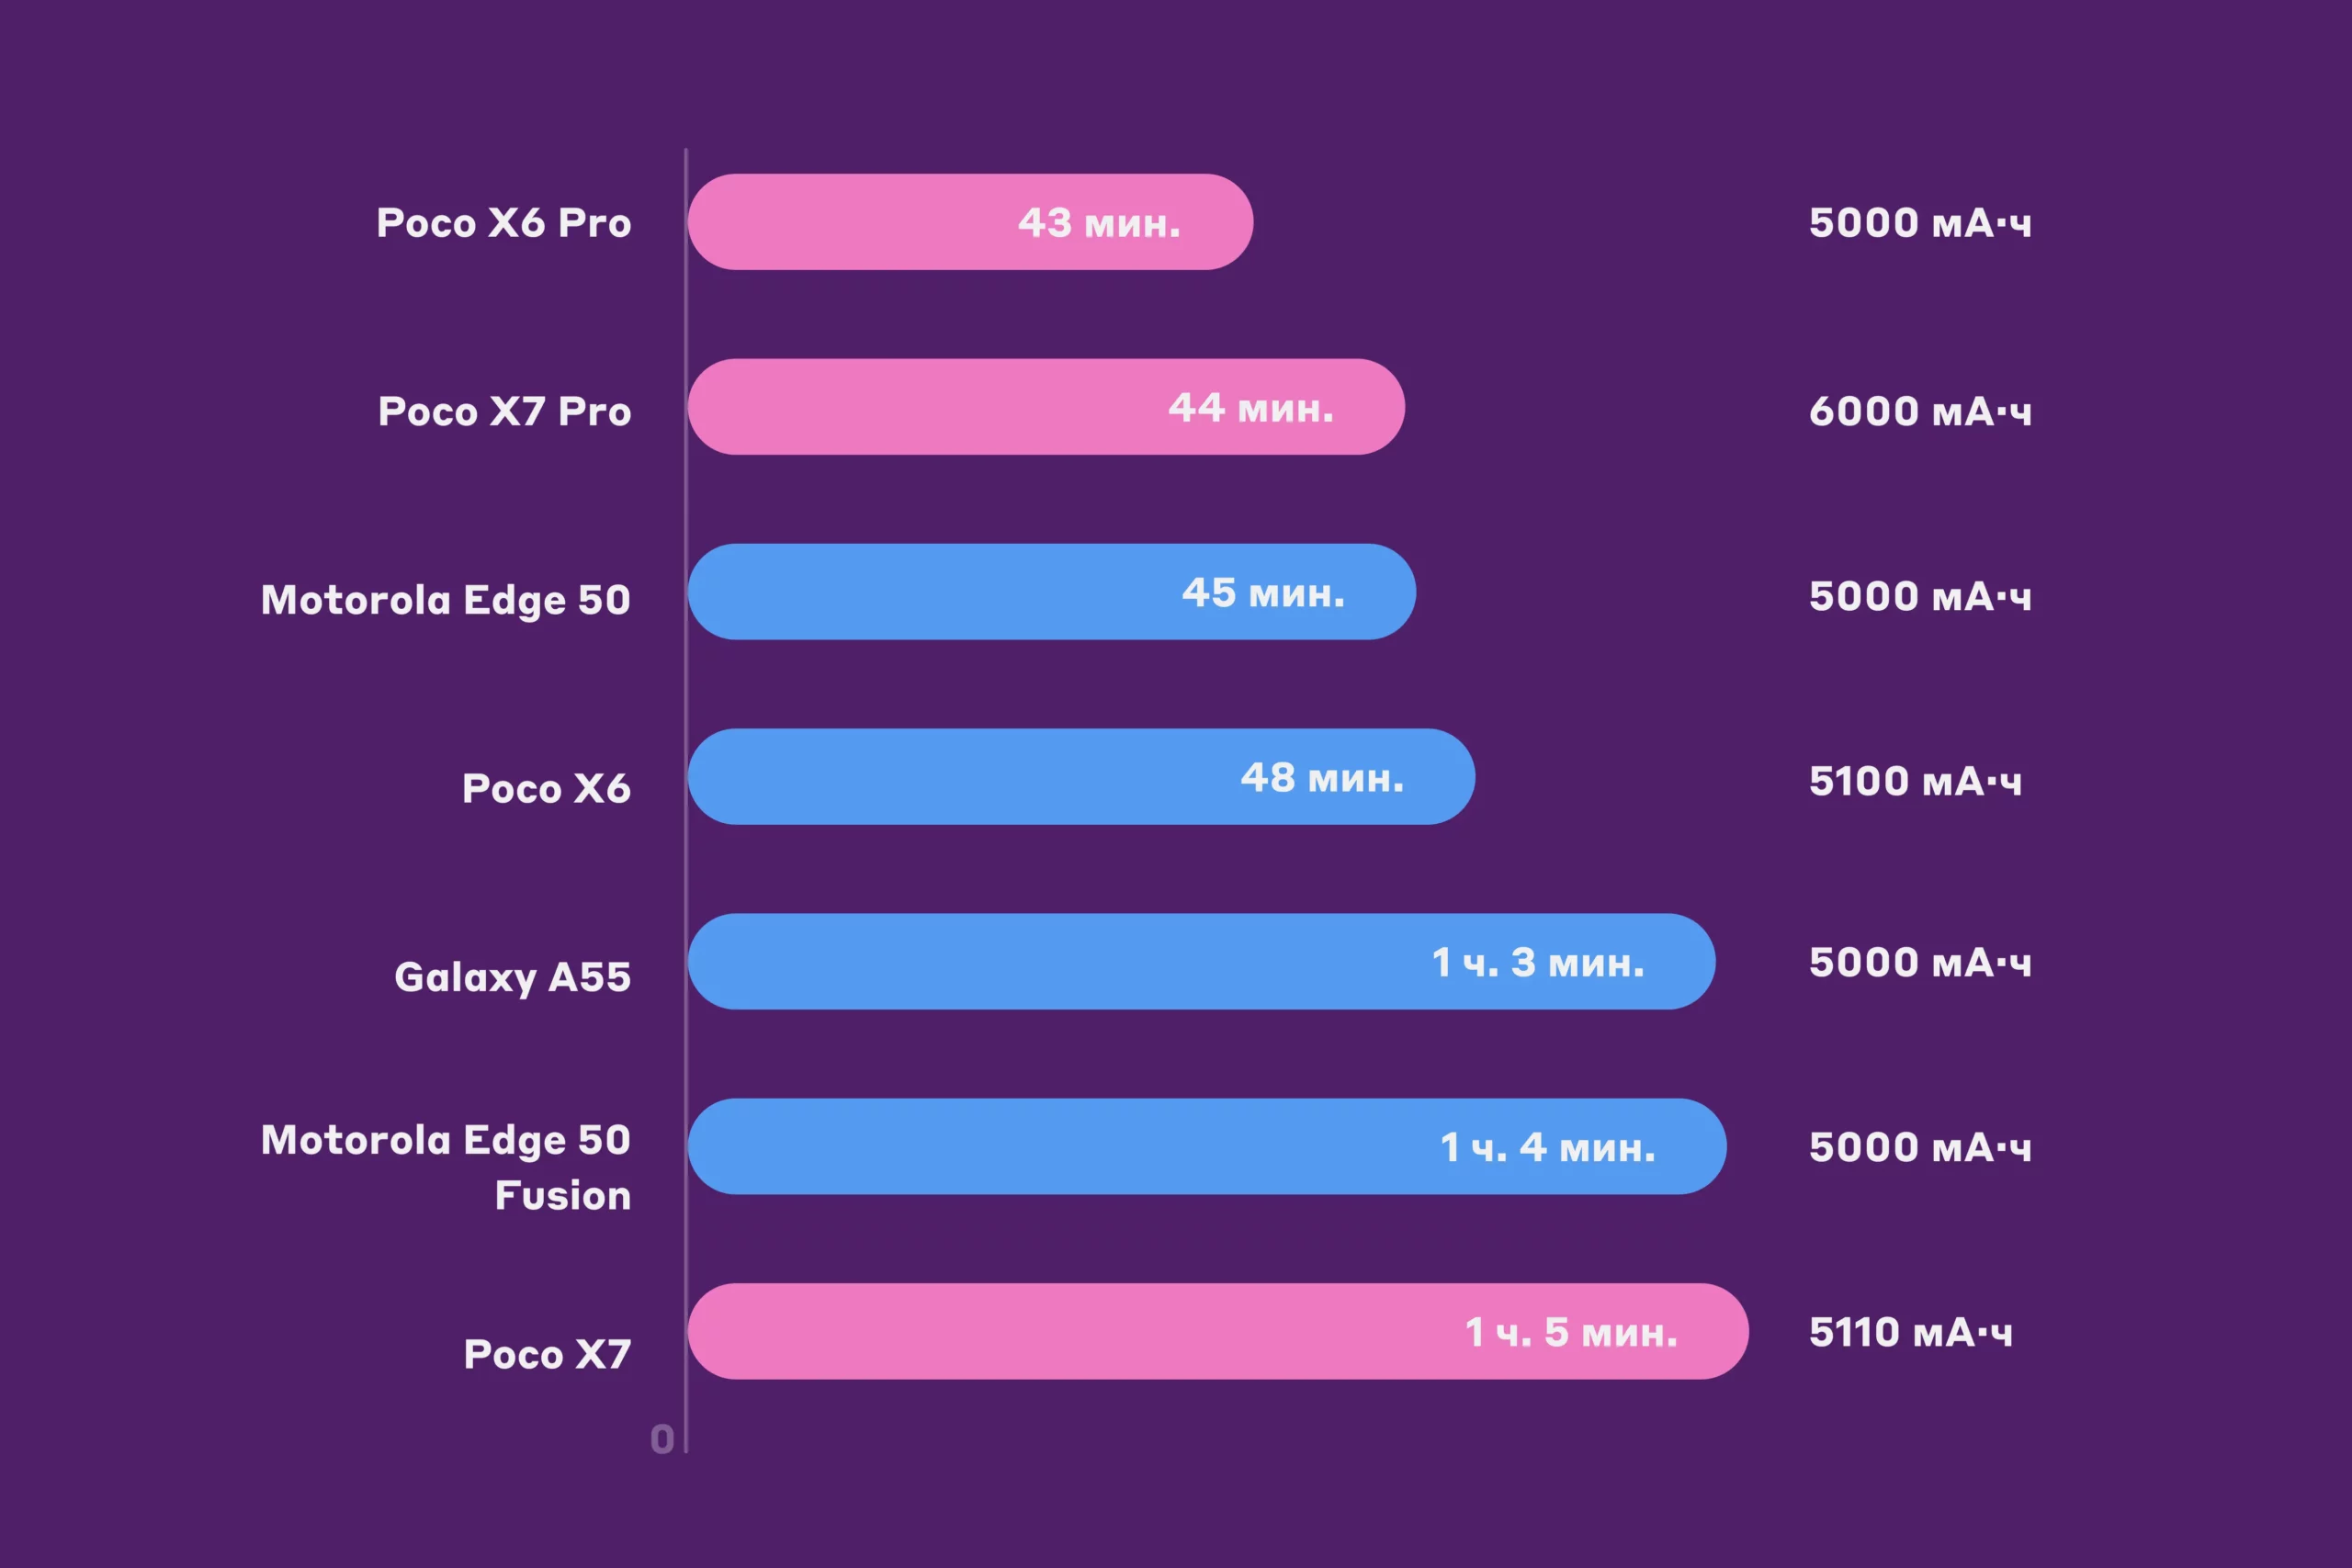This screenshot has height=1568, width=2352.
Task: Select the 5100 мА·ч capacity value
Action: click(x=1915, y=781)
